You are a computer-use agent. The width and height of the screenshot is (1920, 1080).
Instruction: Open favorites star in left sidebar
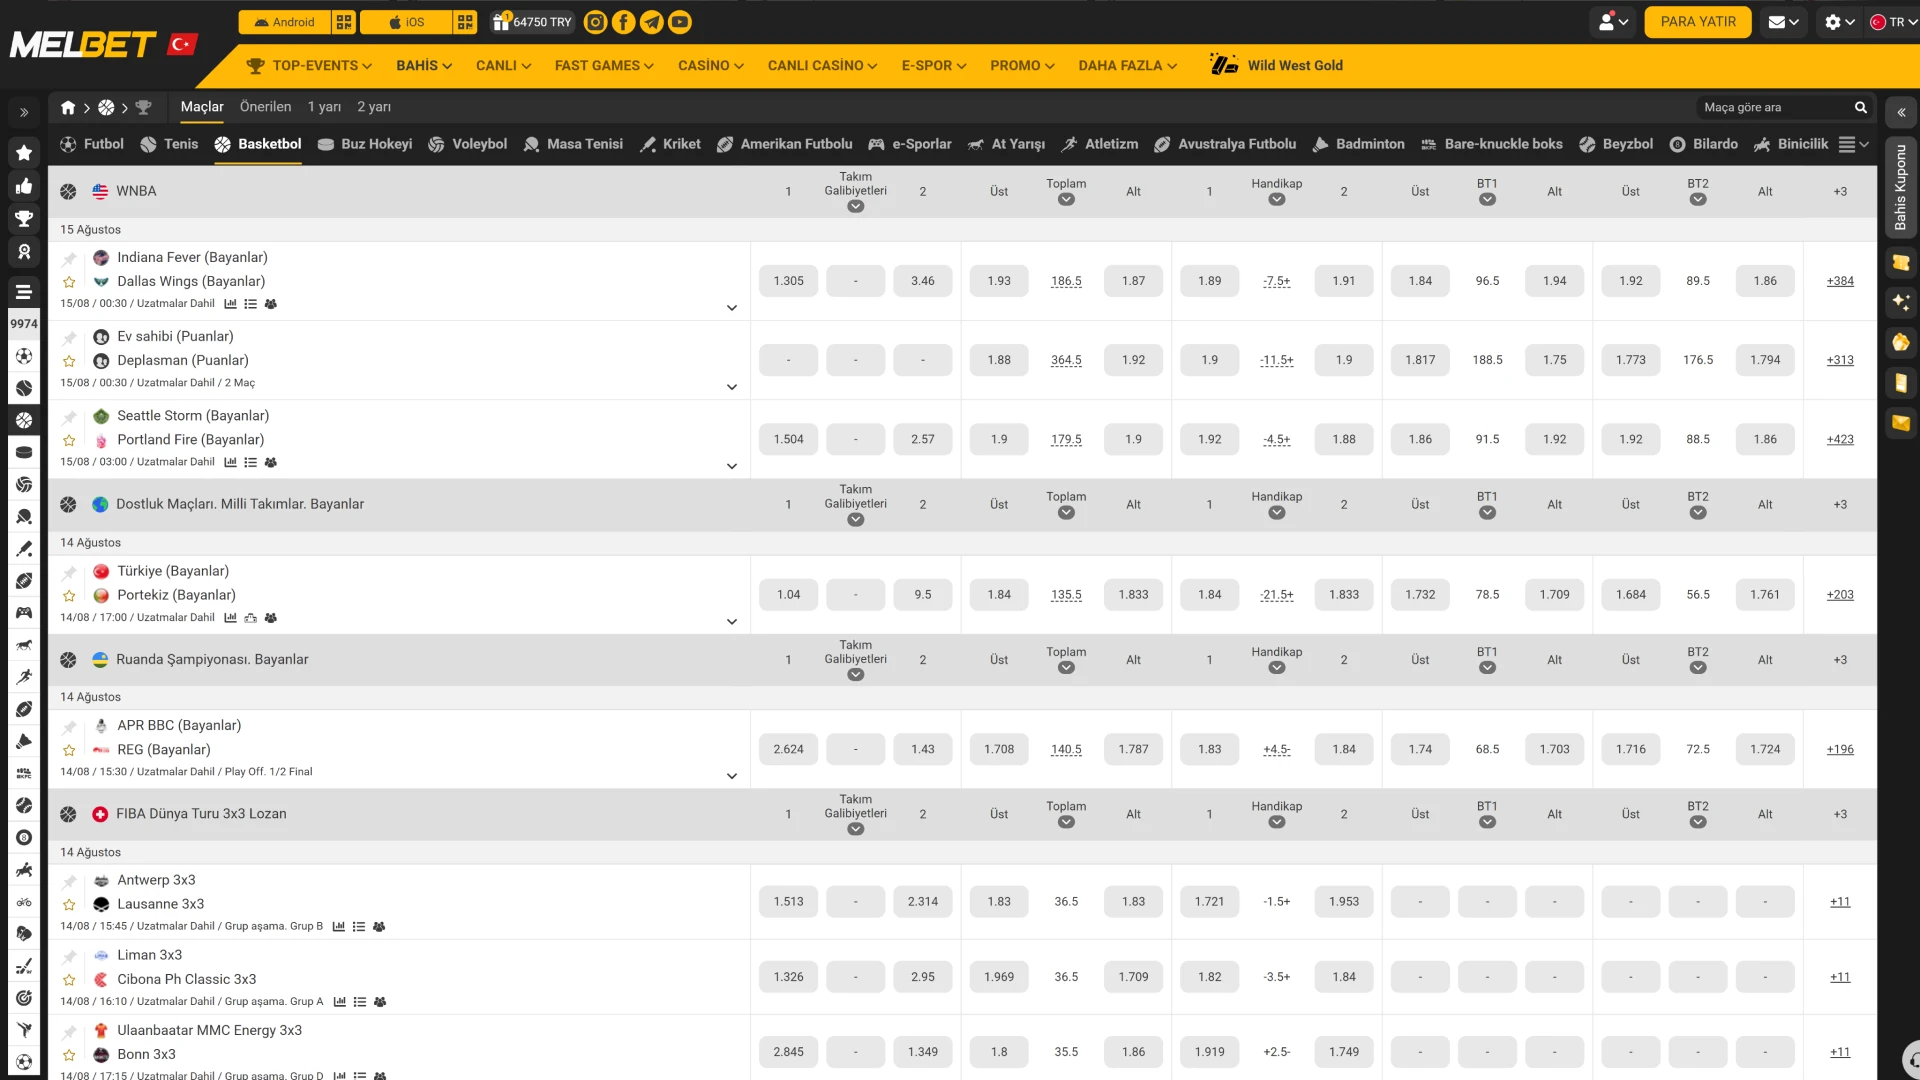[24, 153]
